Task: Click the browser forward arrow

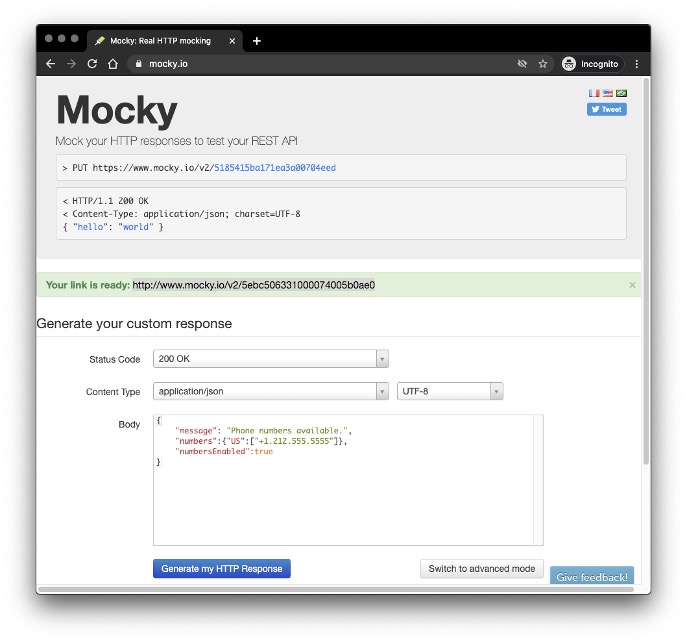Action: pyautogui.click(x=71, y=64)
